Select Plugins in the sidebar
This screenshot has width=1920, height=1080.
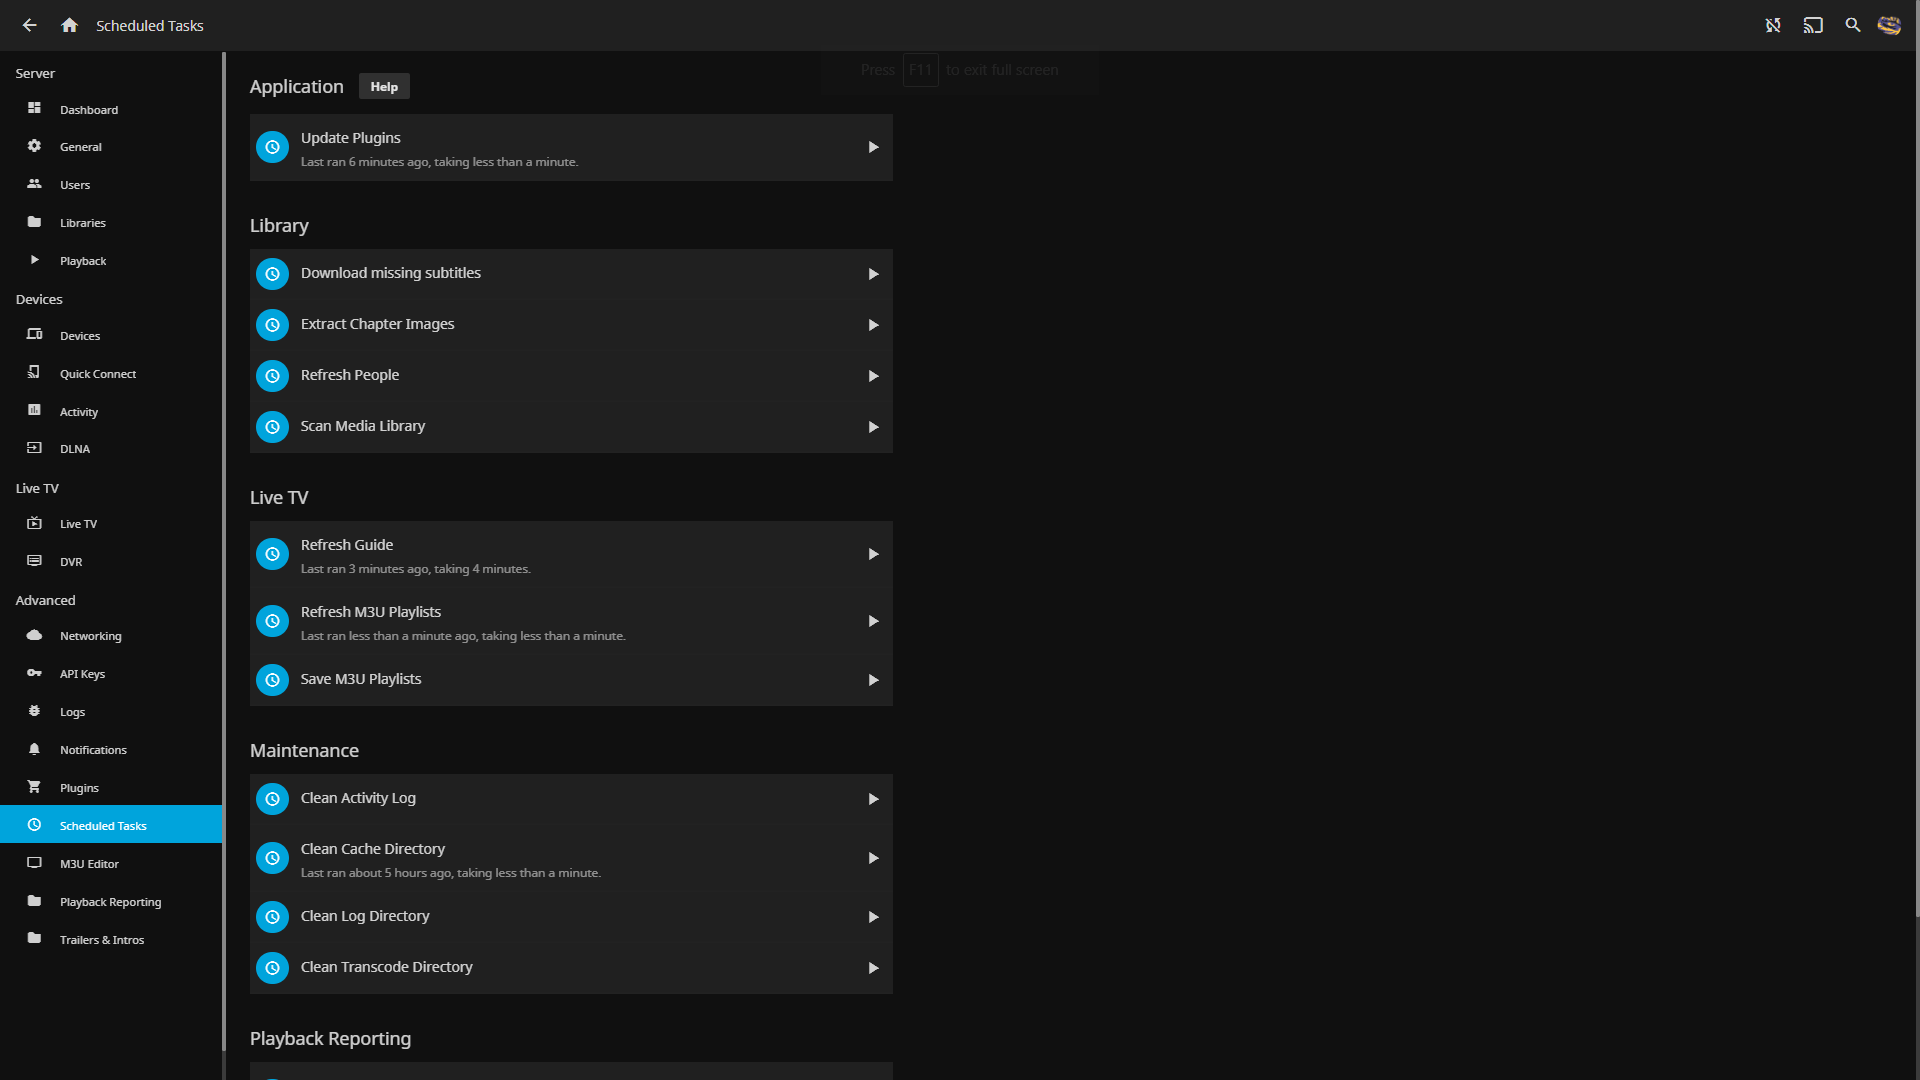click(x=79, y=788)
